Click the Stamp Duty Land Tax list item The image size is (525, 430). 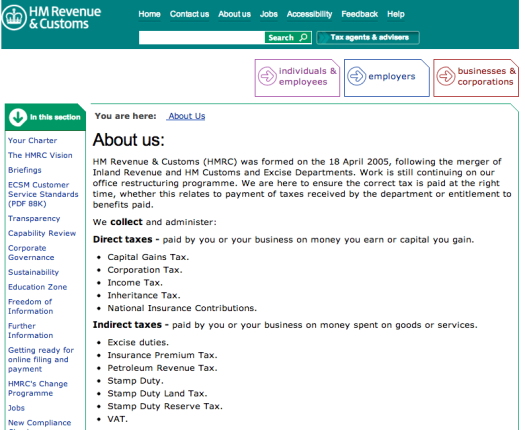click(157, 393)
